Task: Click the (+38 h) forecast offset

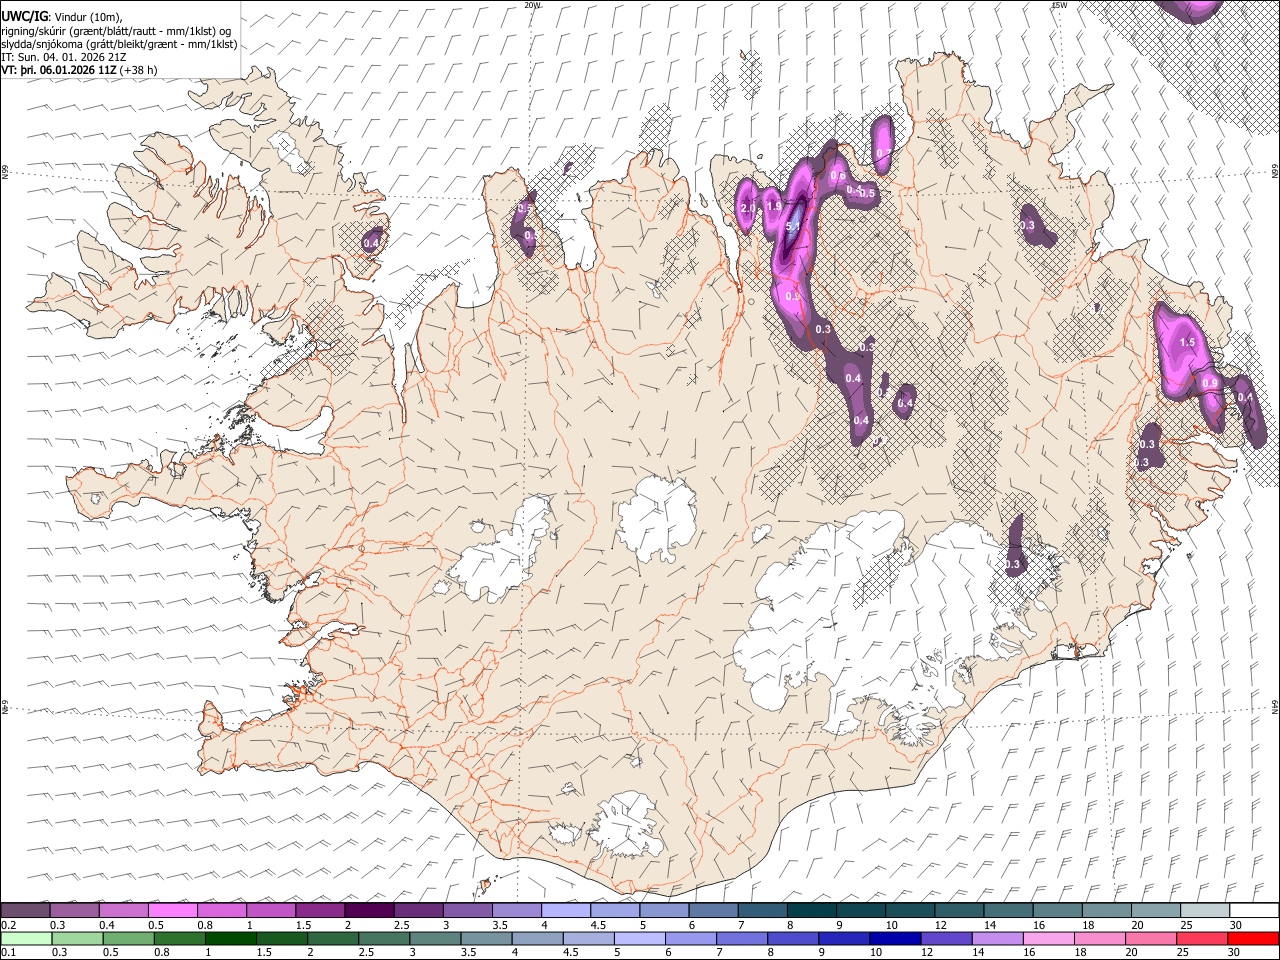Action: pyautogui.click(x=138, y=70)
